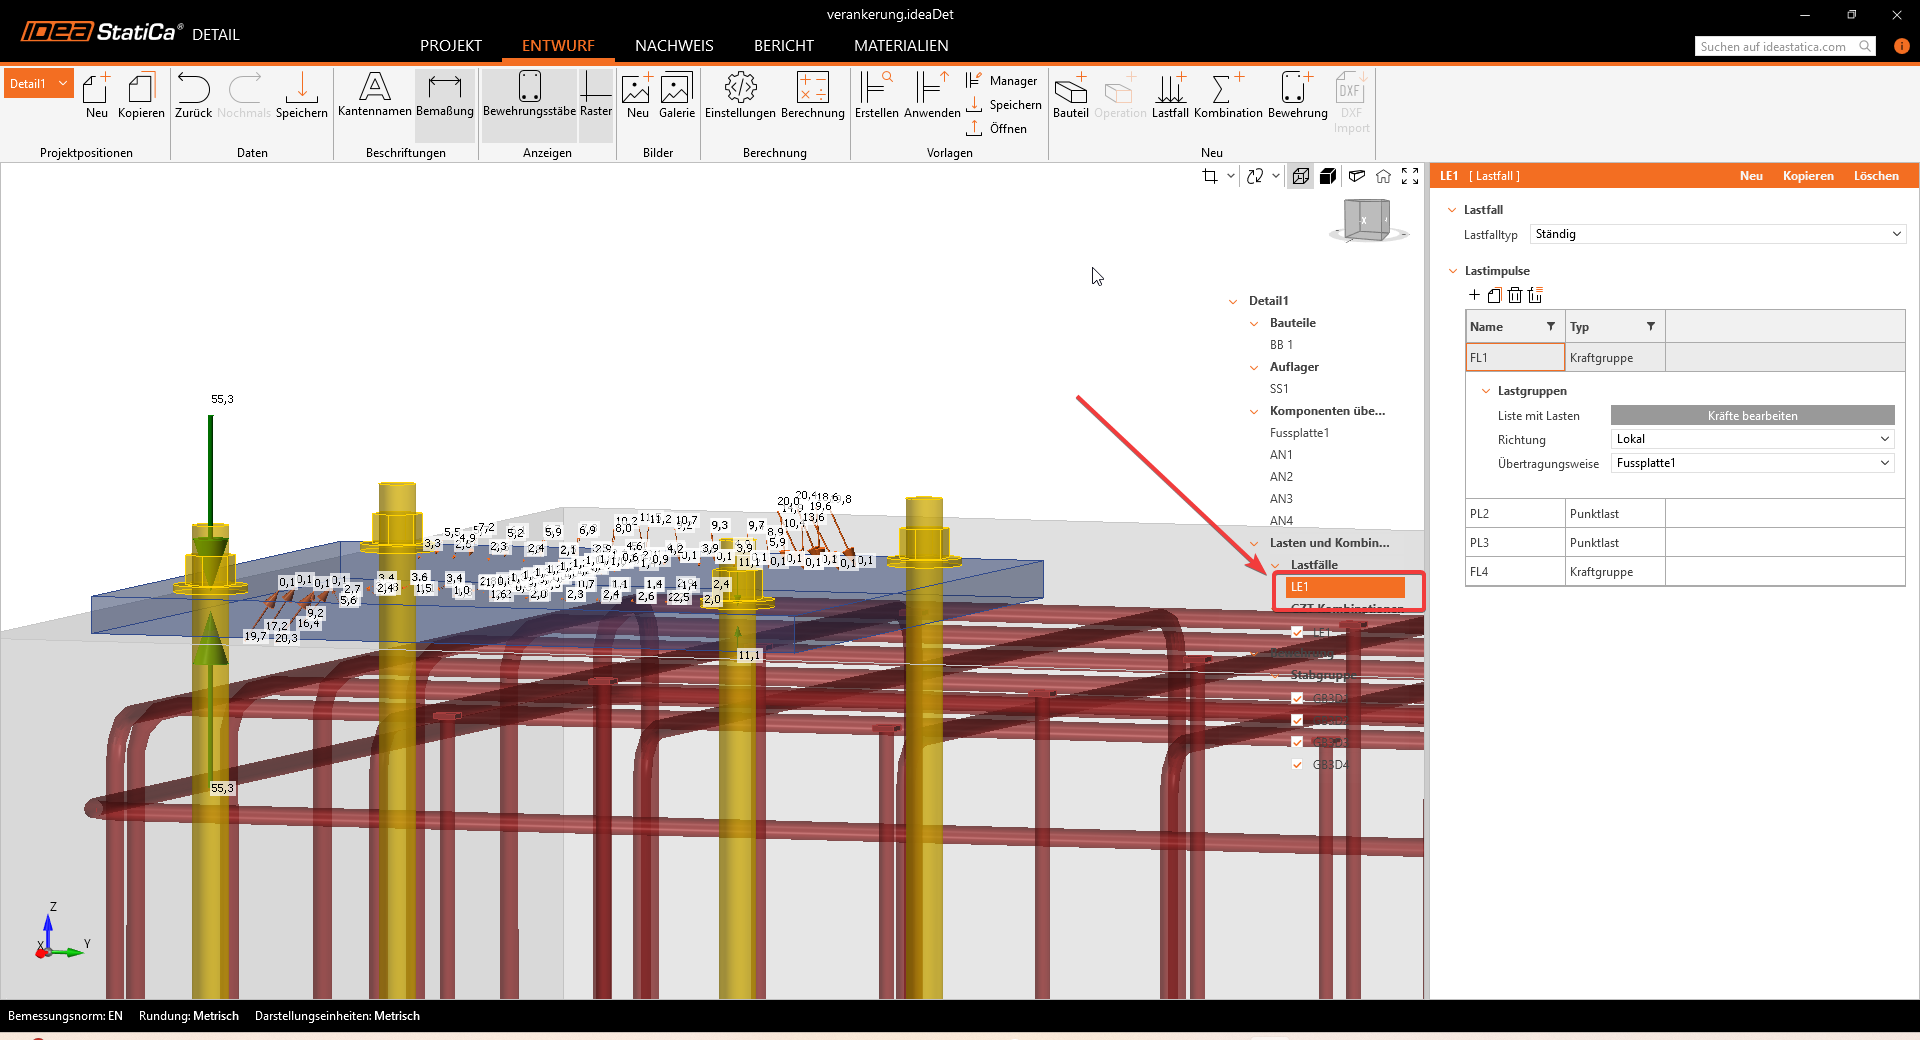Collapse the Auflager tree node
The width and height of the screenshot is (1920, 1040).
pos(1254,367)
